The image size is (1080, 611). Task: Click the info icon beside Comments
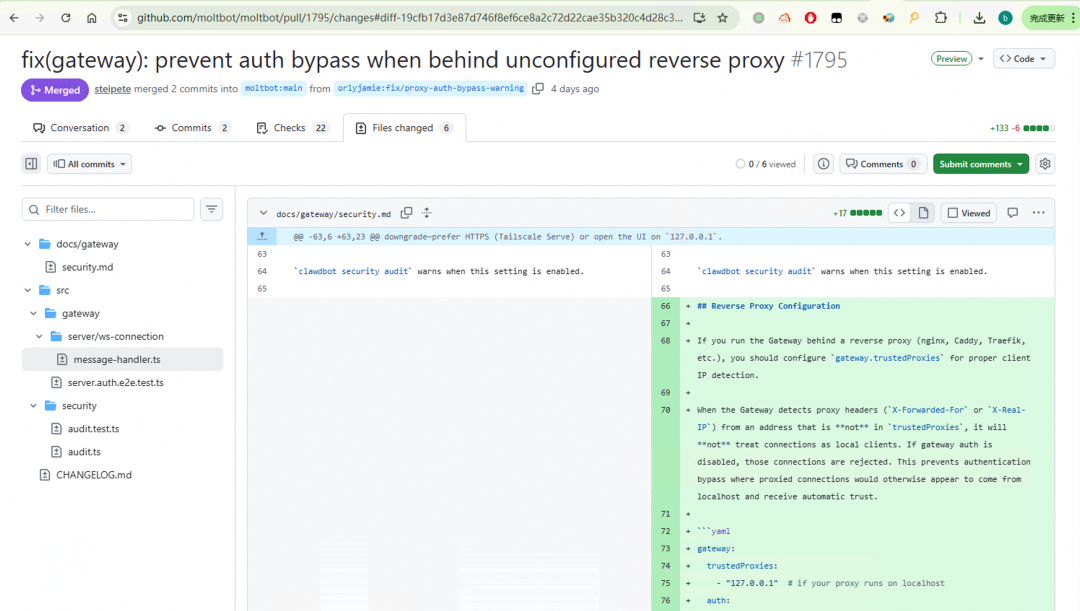[823, 164]
